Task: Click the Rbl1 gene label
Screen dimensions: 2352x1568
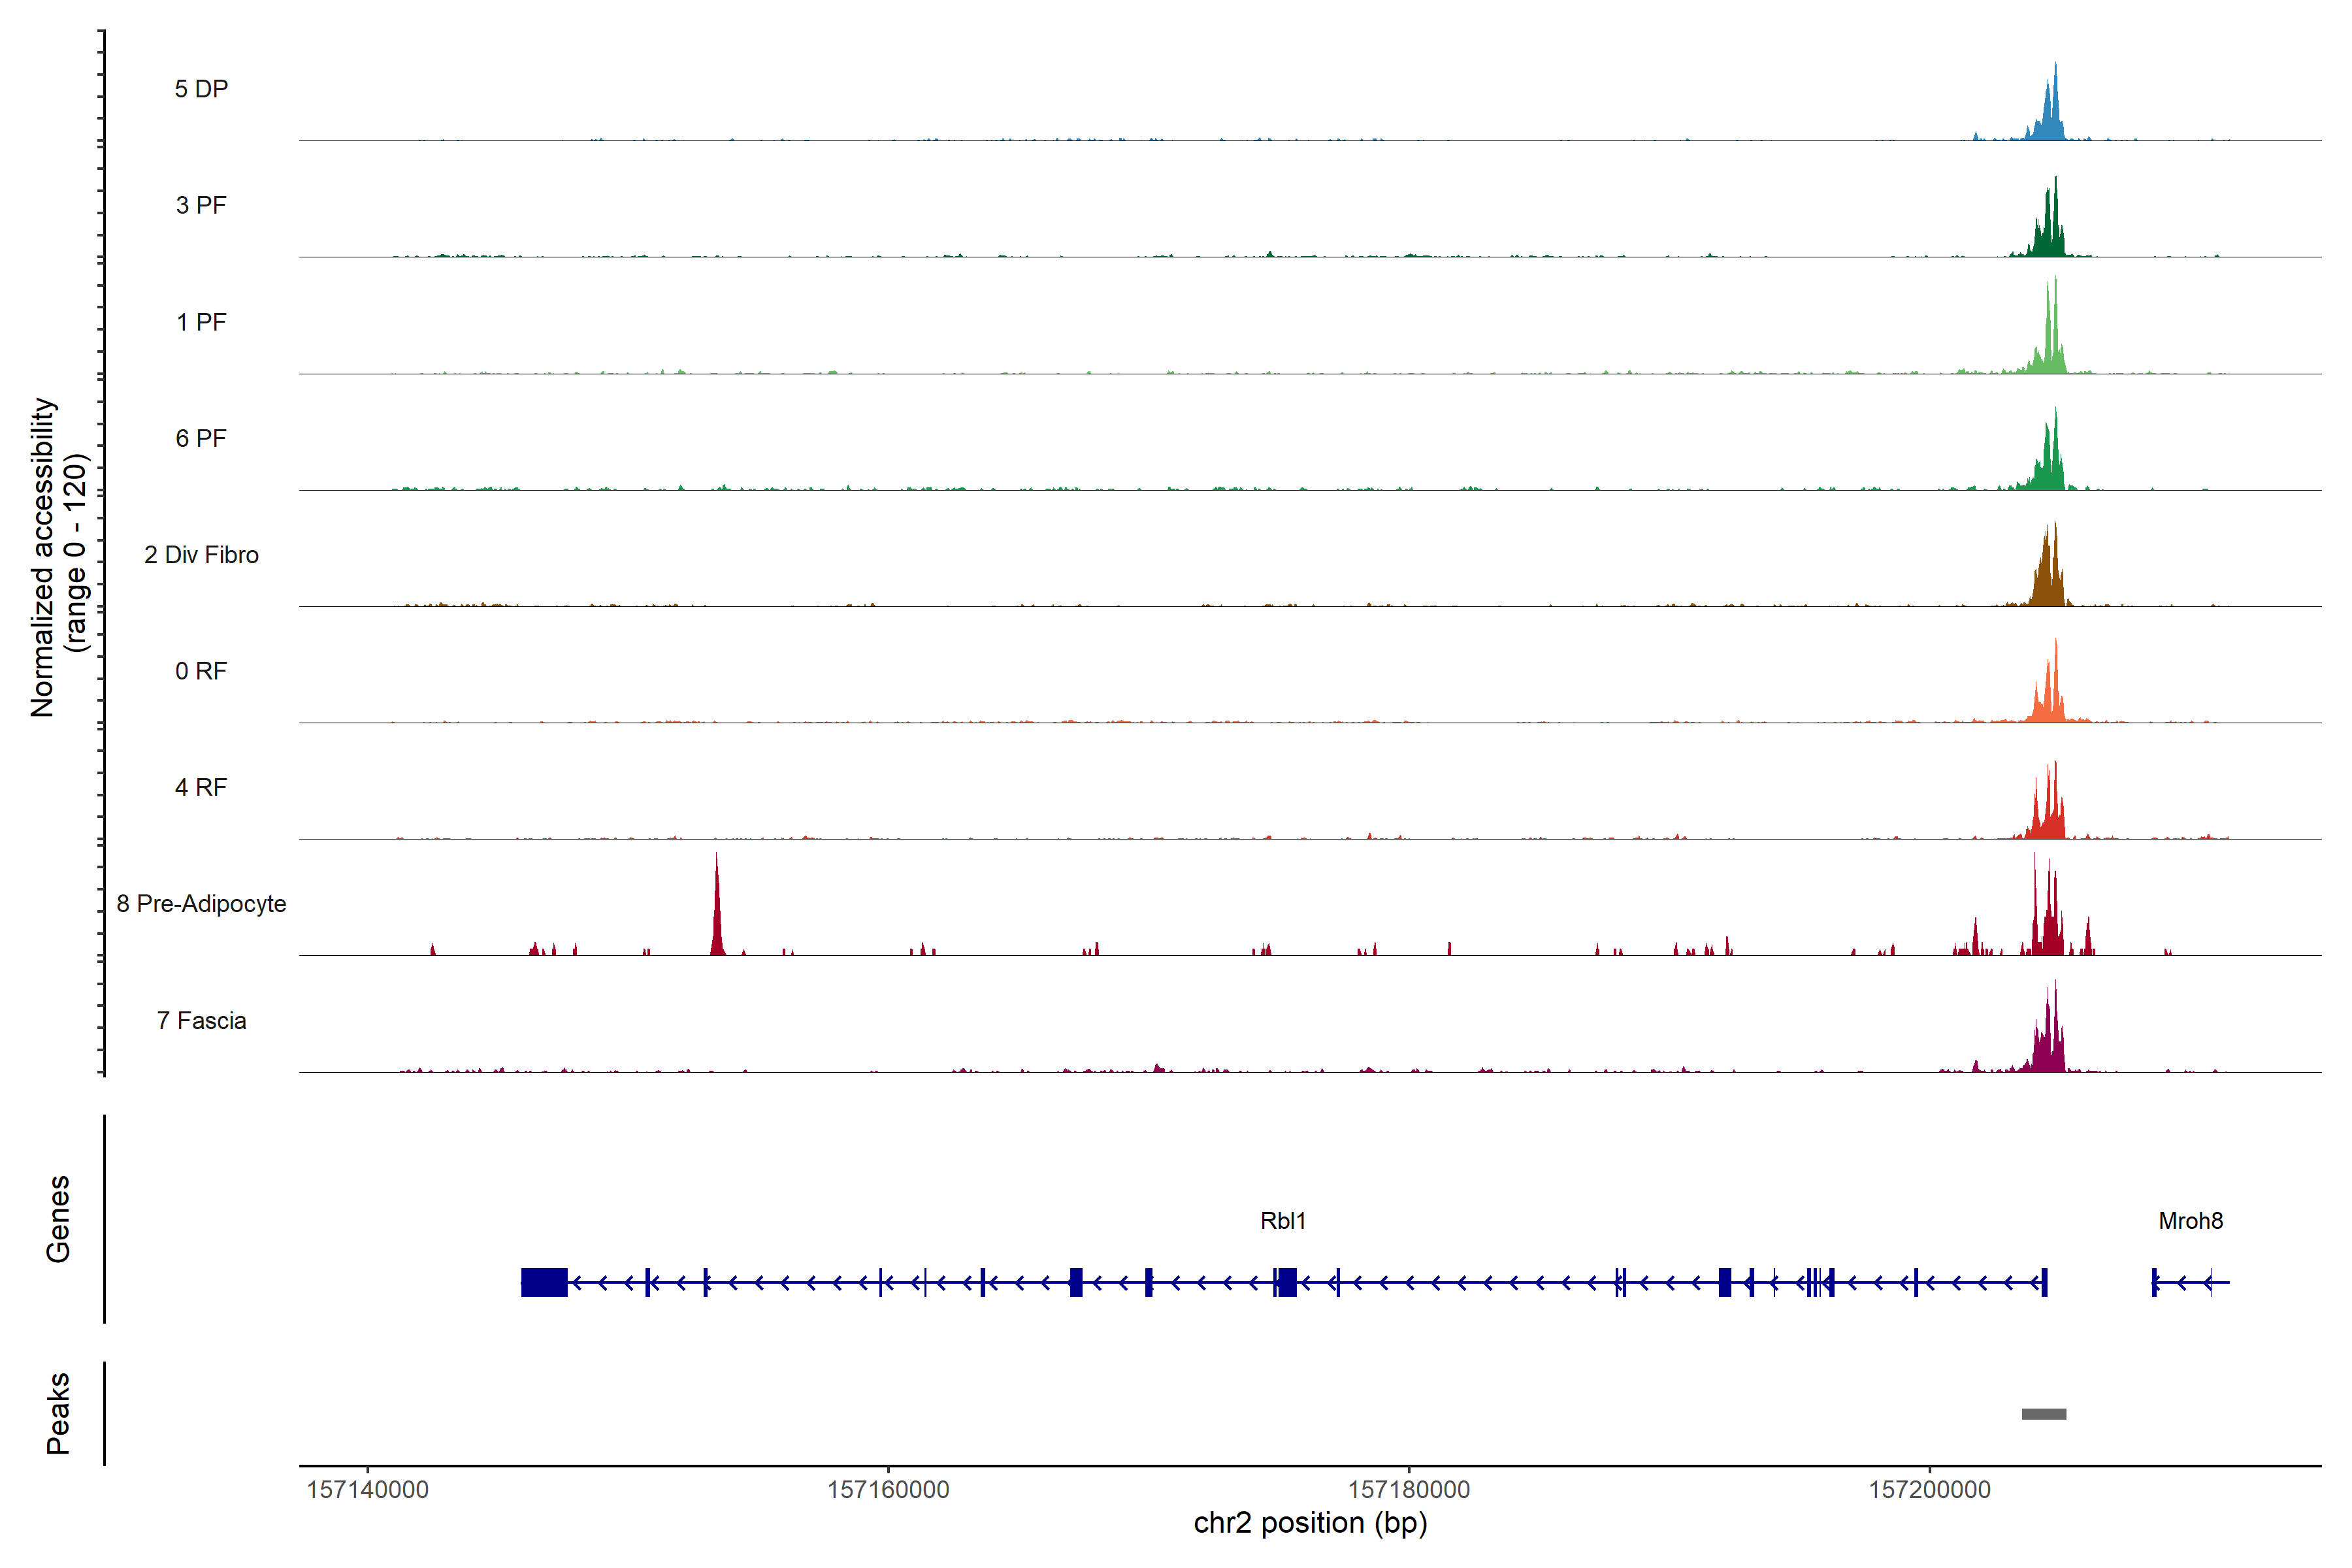Action: coord(1283,1221)
